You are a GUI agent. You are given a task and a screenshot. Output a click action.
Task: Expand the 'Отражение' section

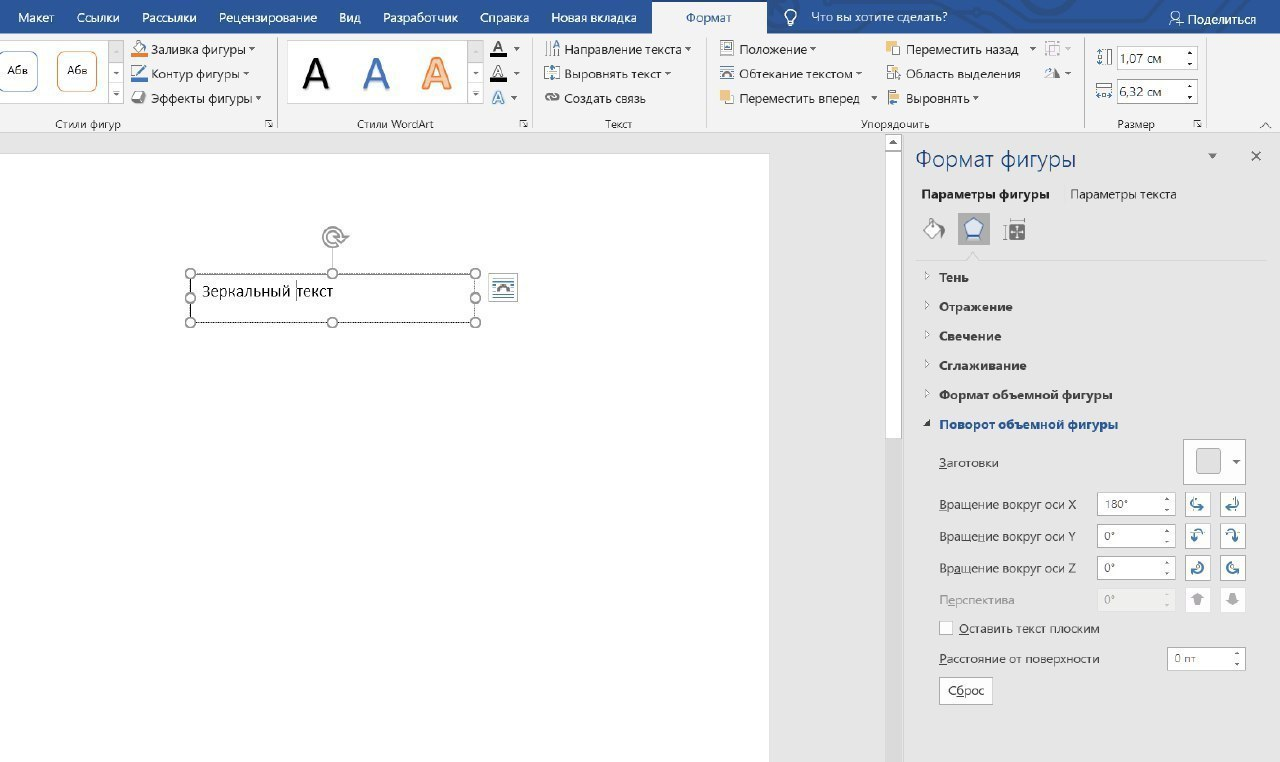pos(975,307)
